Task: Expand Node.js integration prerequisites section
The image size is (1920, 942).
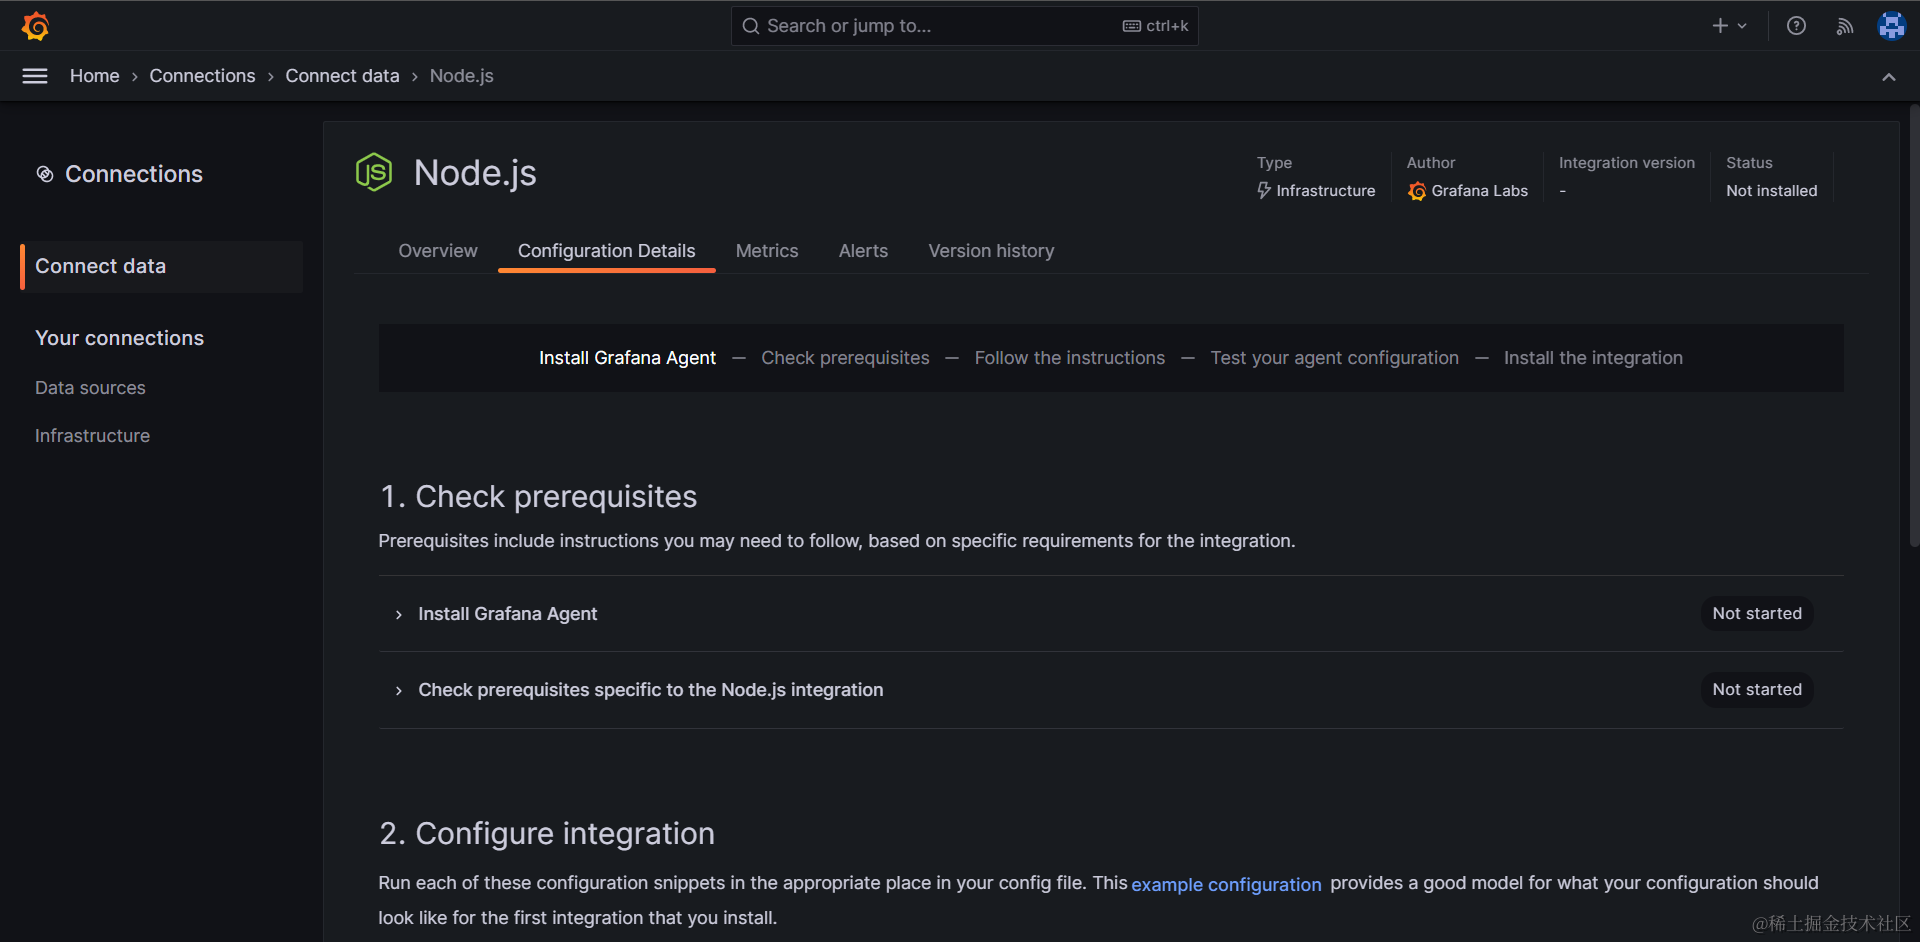Action: pos(650,690)
